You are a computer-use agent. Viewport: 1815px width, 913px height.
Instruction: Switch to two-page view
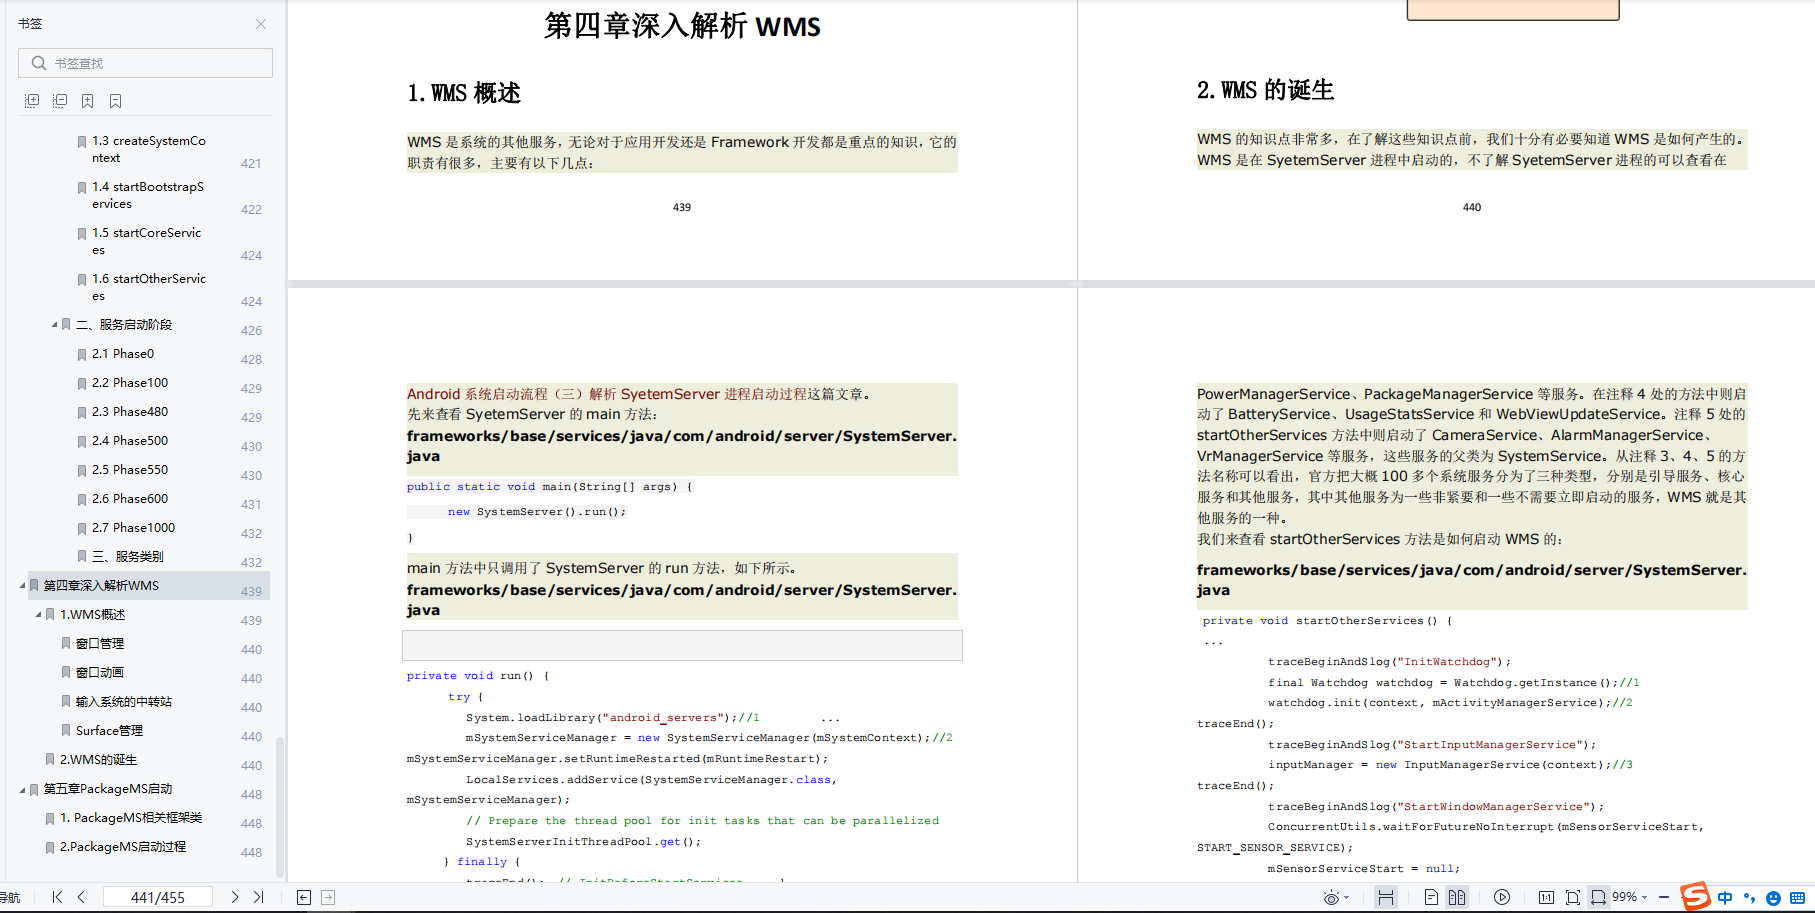1457,897
